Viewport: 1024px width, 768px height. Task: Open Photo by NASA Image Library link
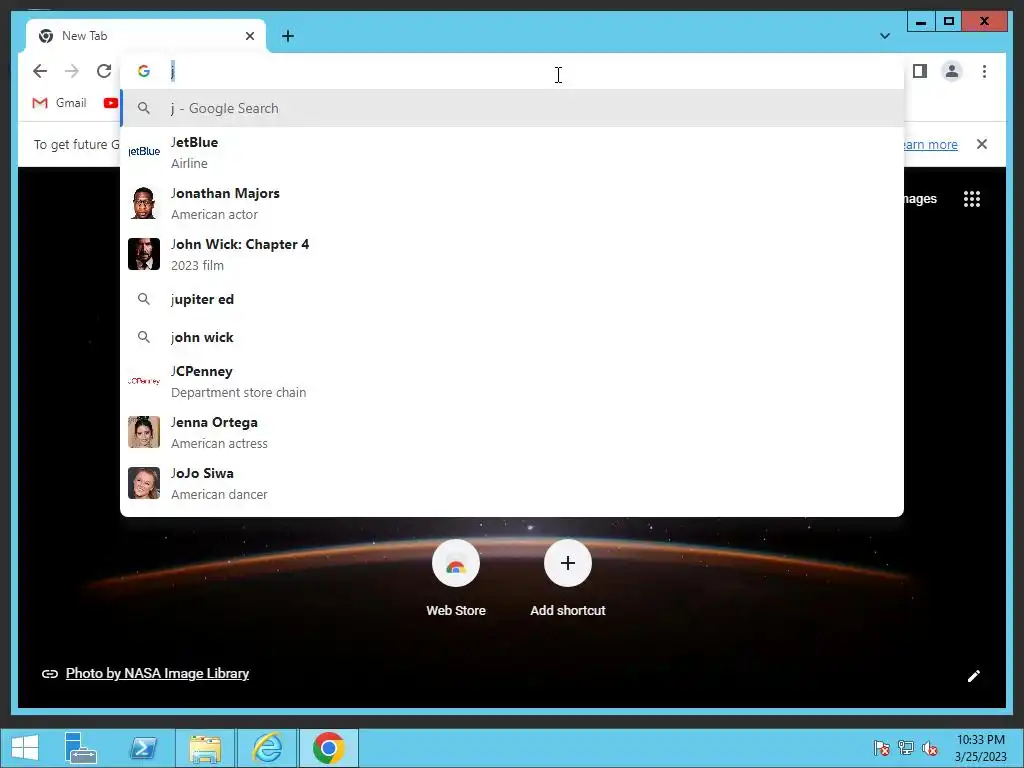(157, 673)
